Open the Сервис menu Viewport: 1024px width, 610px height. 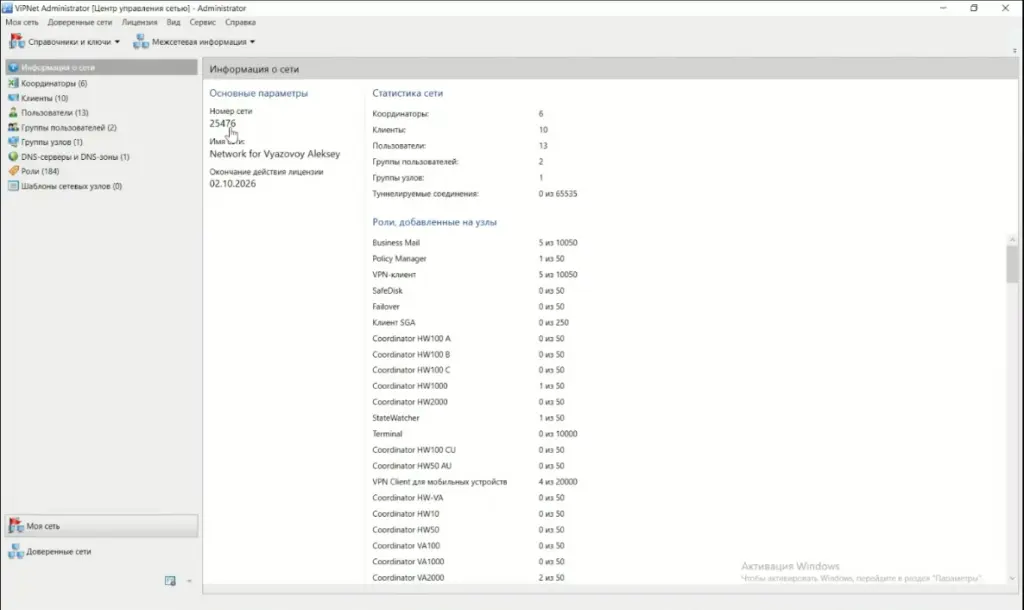coord(202,22)
